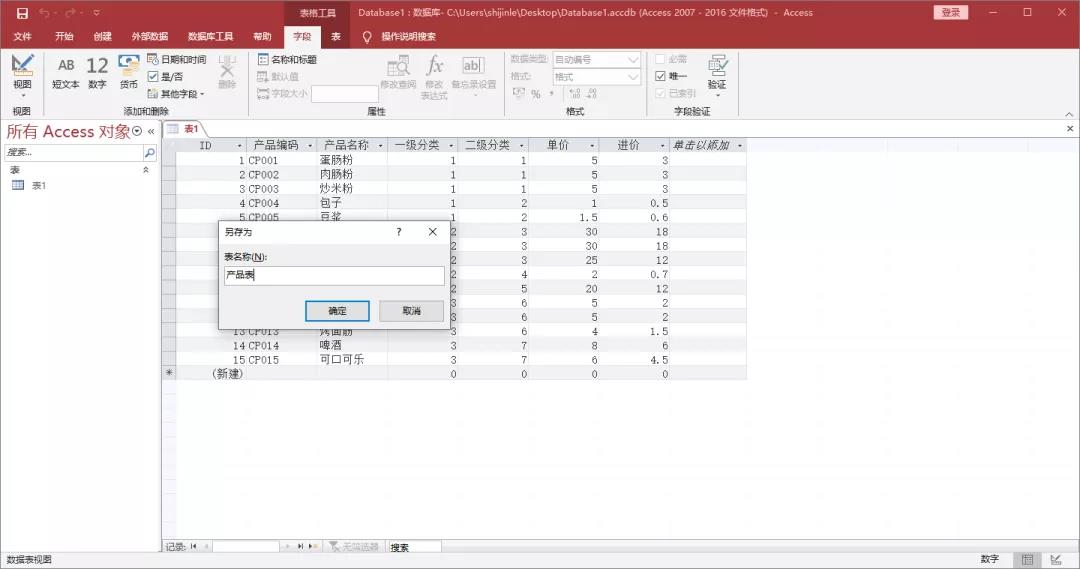
Task: Go to the first record in the navigator
Action: [x=194, y=546]
